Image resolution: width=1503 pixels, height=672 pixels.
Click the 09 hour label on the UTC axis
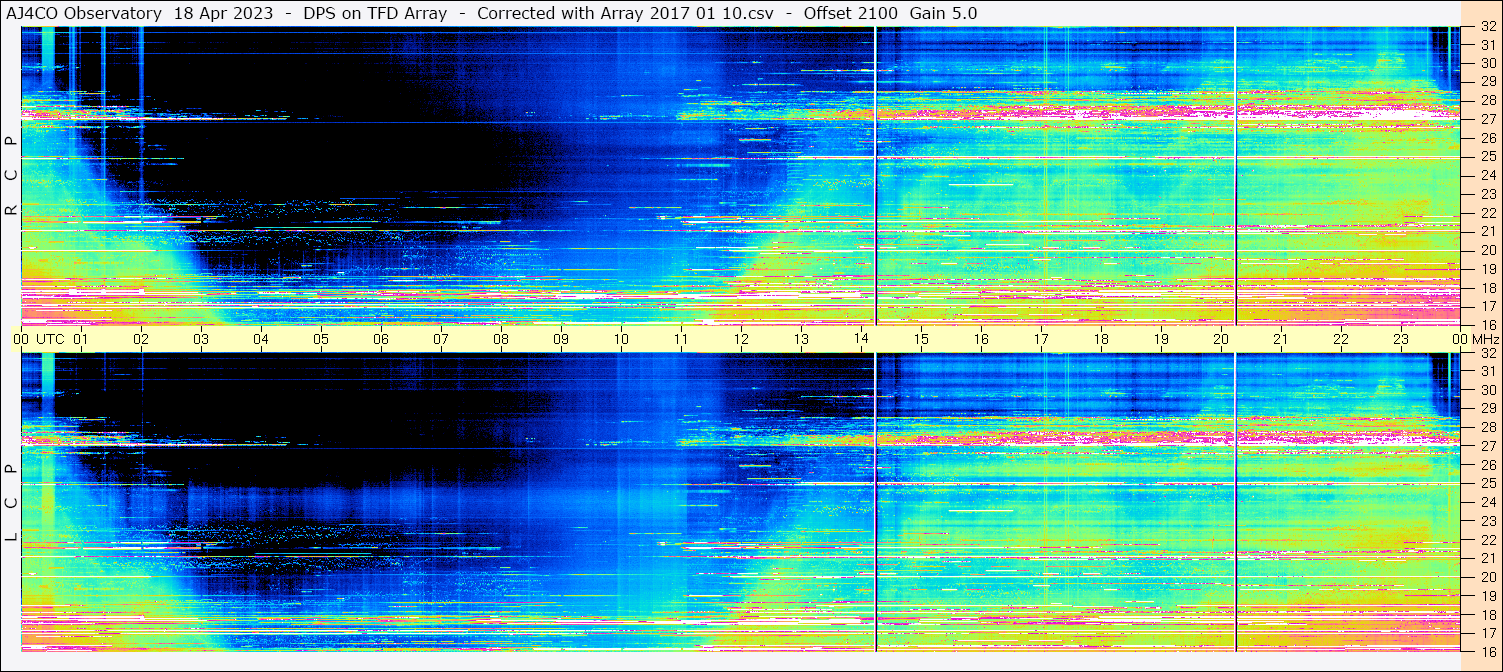tap(561, 339)
